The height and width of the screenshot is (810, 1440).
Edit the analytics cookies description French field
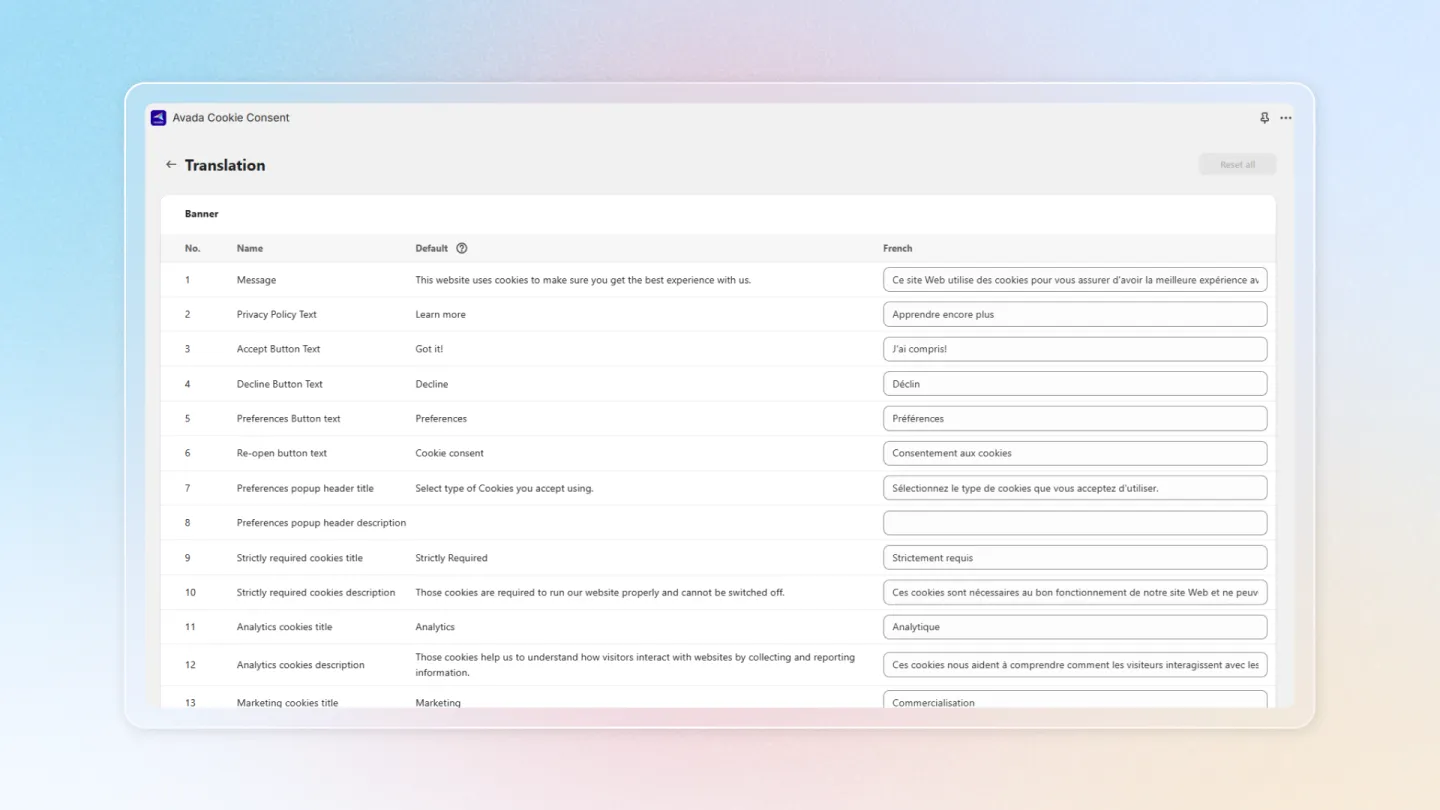(1075, 665)
